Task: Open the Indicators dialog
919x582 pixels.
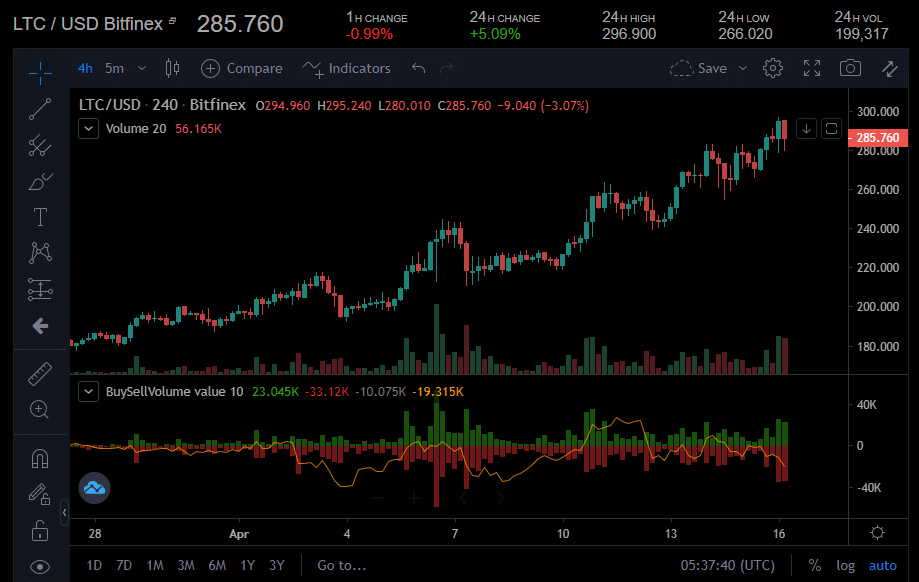Action: point(346,69)
